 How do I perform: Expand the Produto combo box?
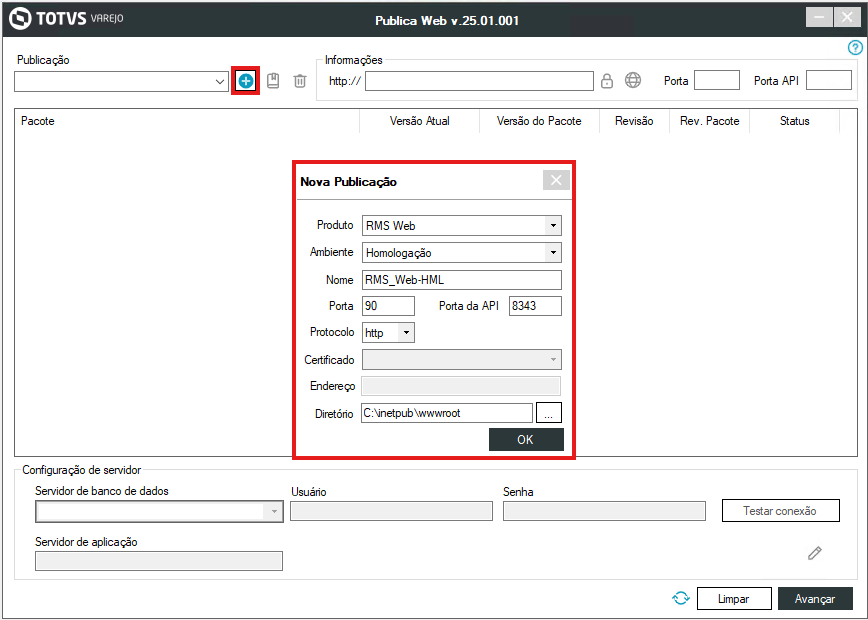pos(552,225)
